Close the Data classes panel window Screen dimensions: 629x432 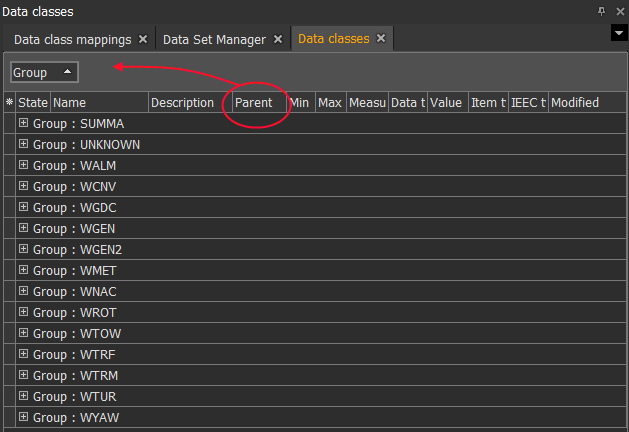point(618,10)
